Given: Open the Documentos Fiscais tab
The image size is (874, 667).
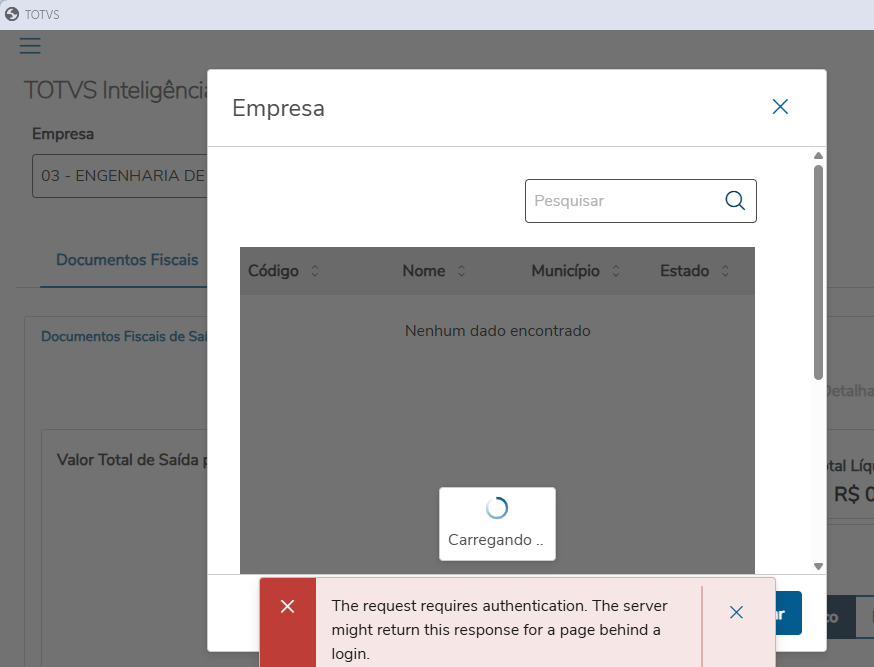Looking at the screenshot, I should point(127,260).
